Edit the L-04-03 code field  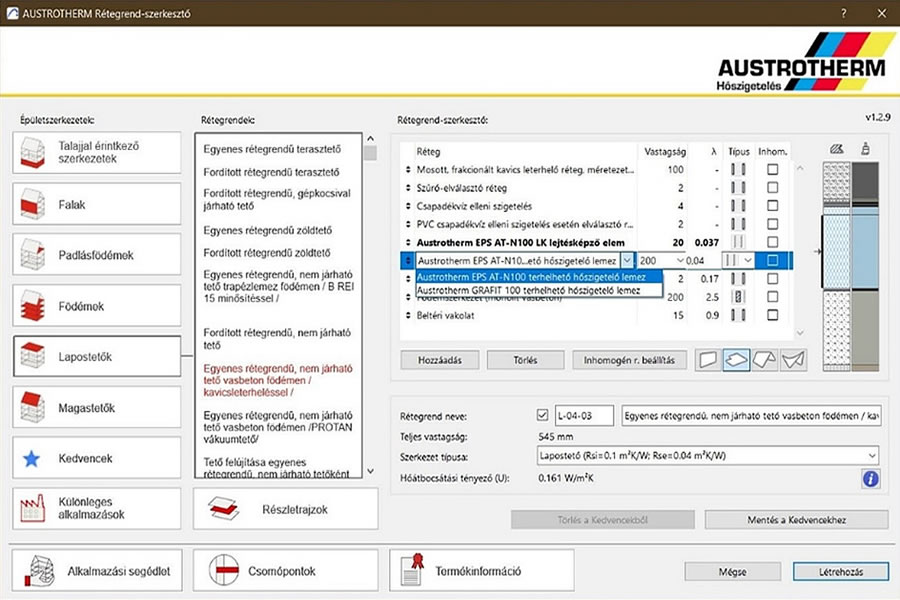point(584,415)
